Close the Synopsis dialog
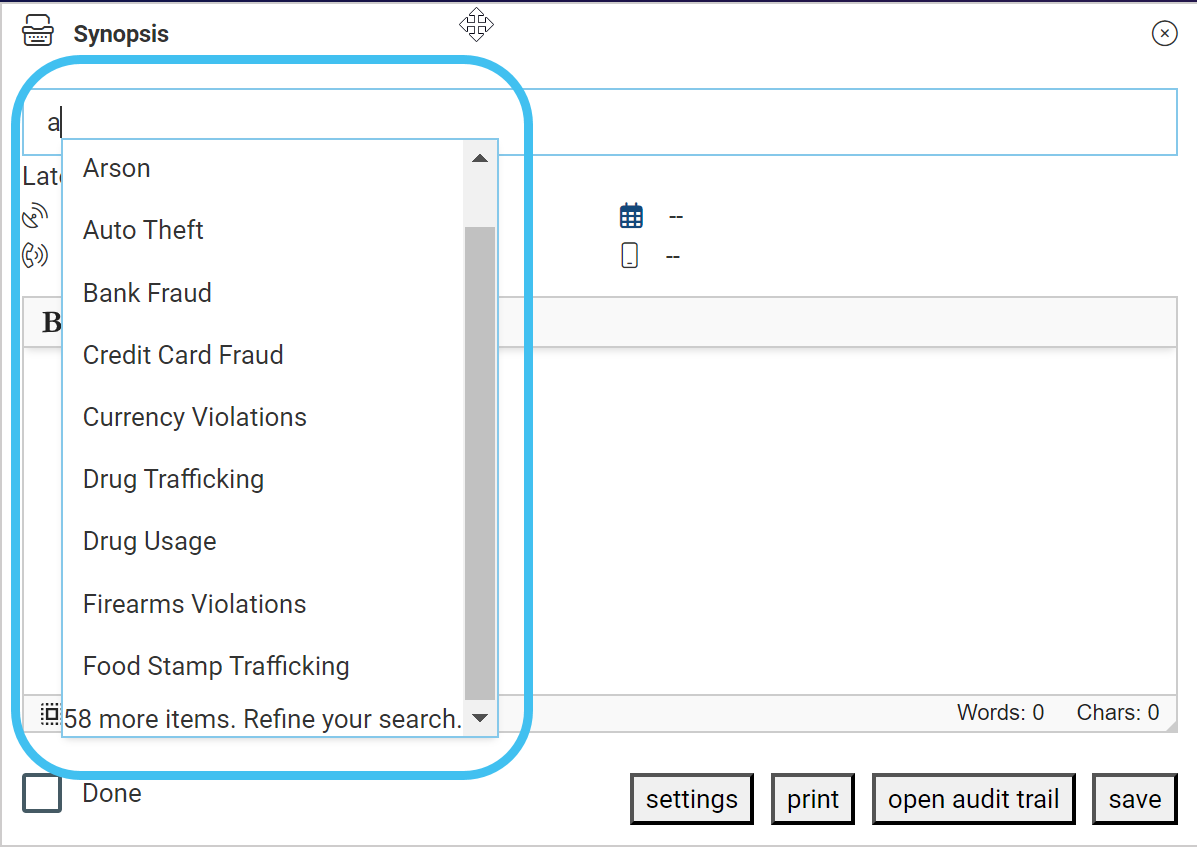This screenshot has width=1197, height=847. (1164, 34)
